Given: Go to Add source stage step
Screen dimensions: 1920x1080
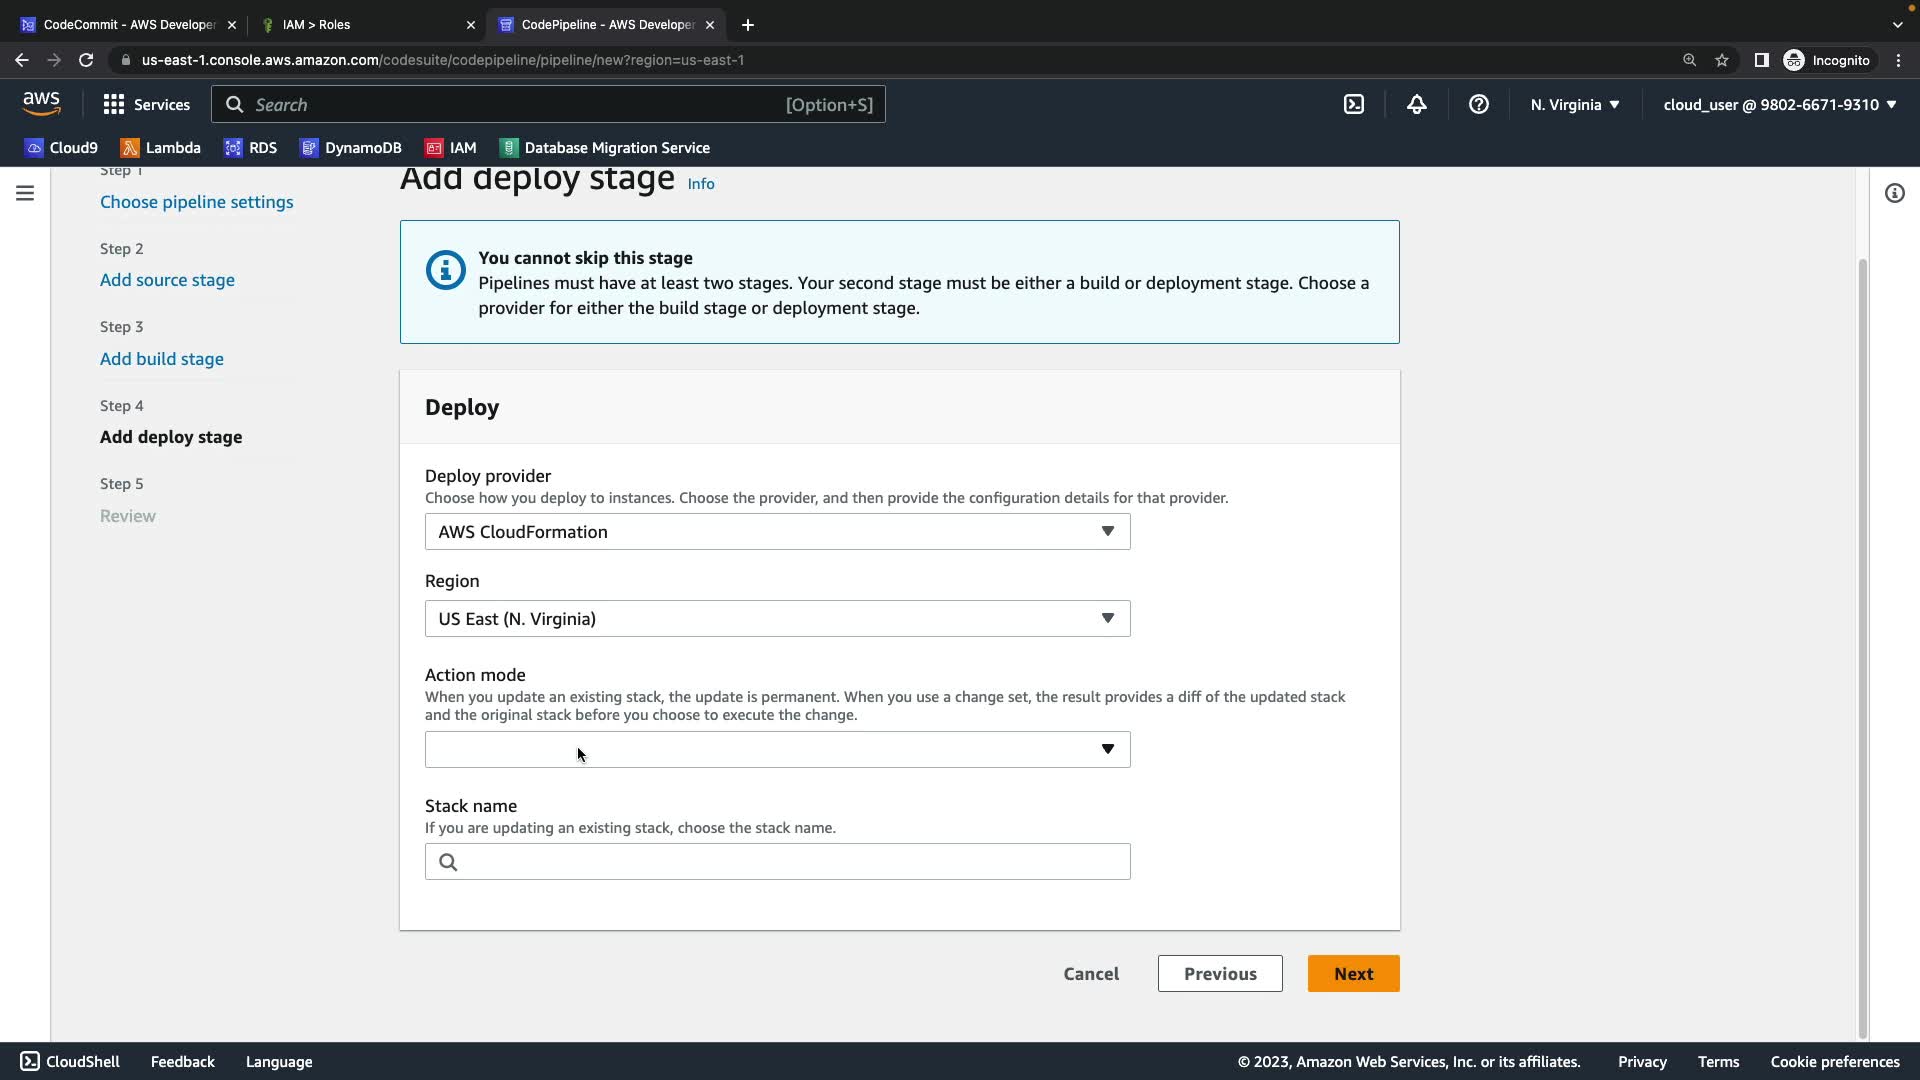Looking at the screenshot, I should click(x=167, y=280).
